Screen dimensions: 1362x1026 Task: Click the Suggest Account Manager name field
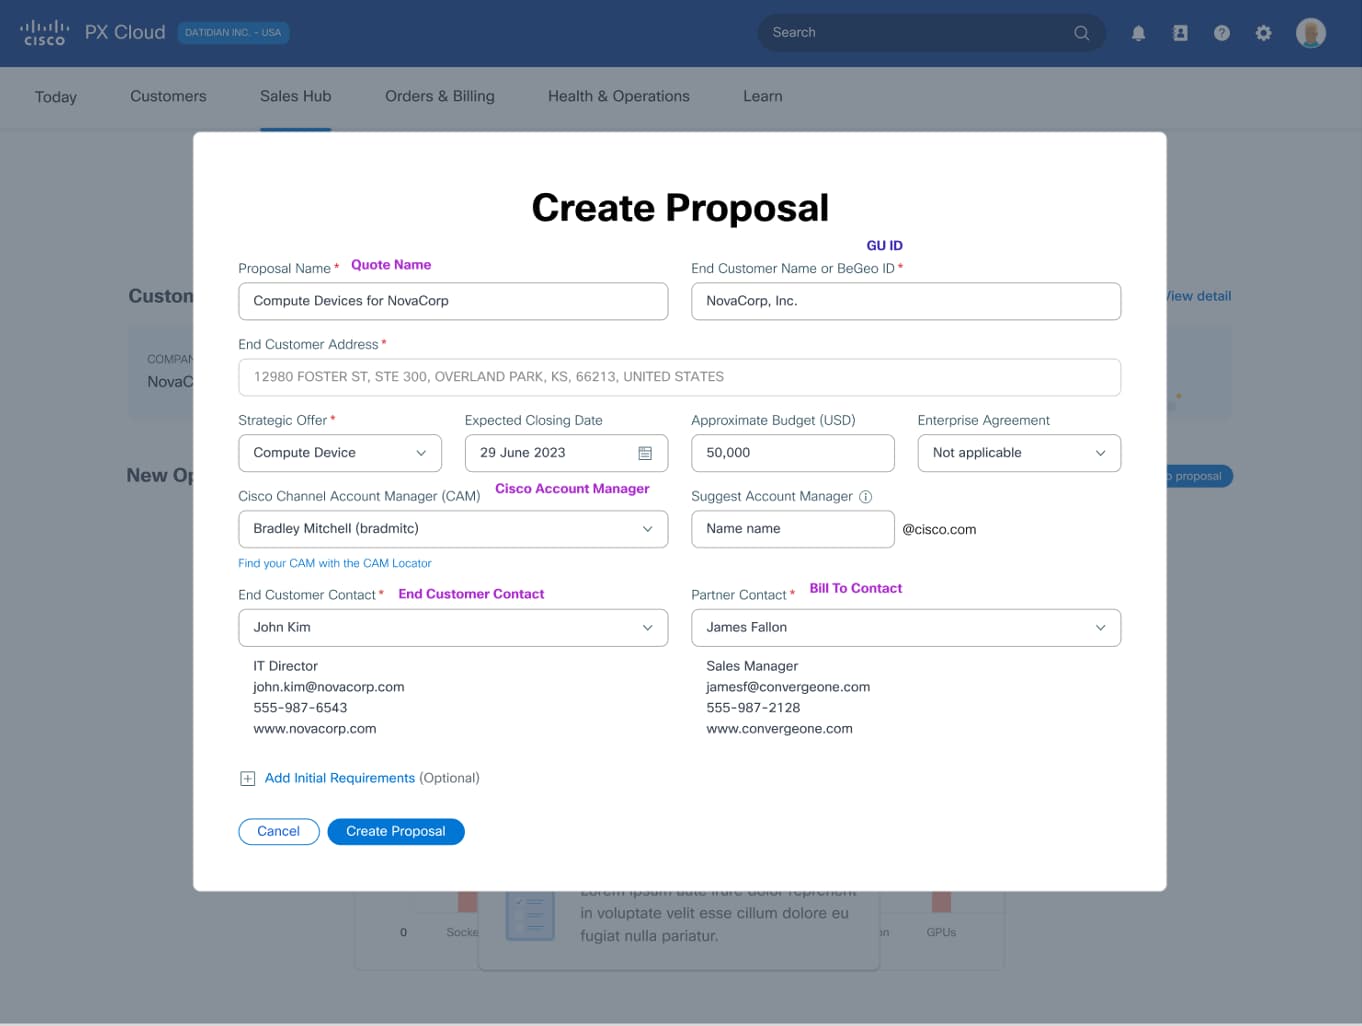793,529
